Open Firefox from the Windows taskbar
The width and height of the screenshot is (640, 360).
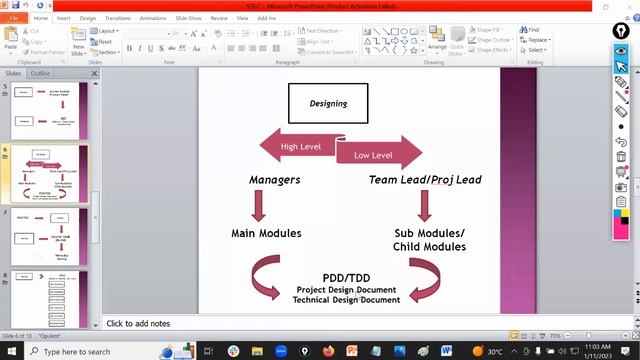point(328,351)
